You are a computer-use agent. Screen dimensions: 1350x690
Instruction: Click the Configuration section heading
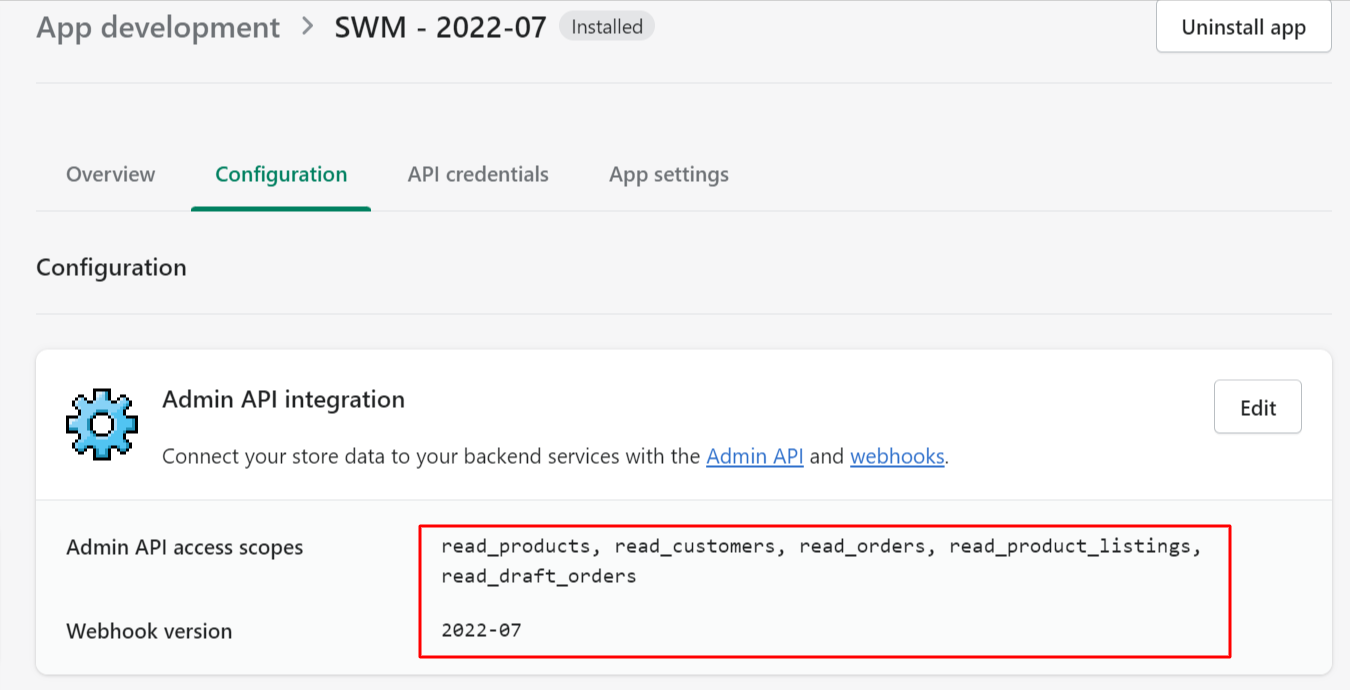(x=111, y=268)
